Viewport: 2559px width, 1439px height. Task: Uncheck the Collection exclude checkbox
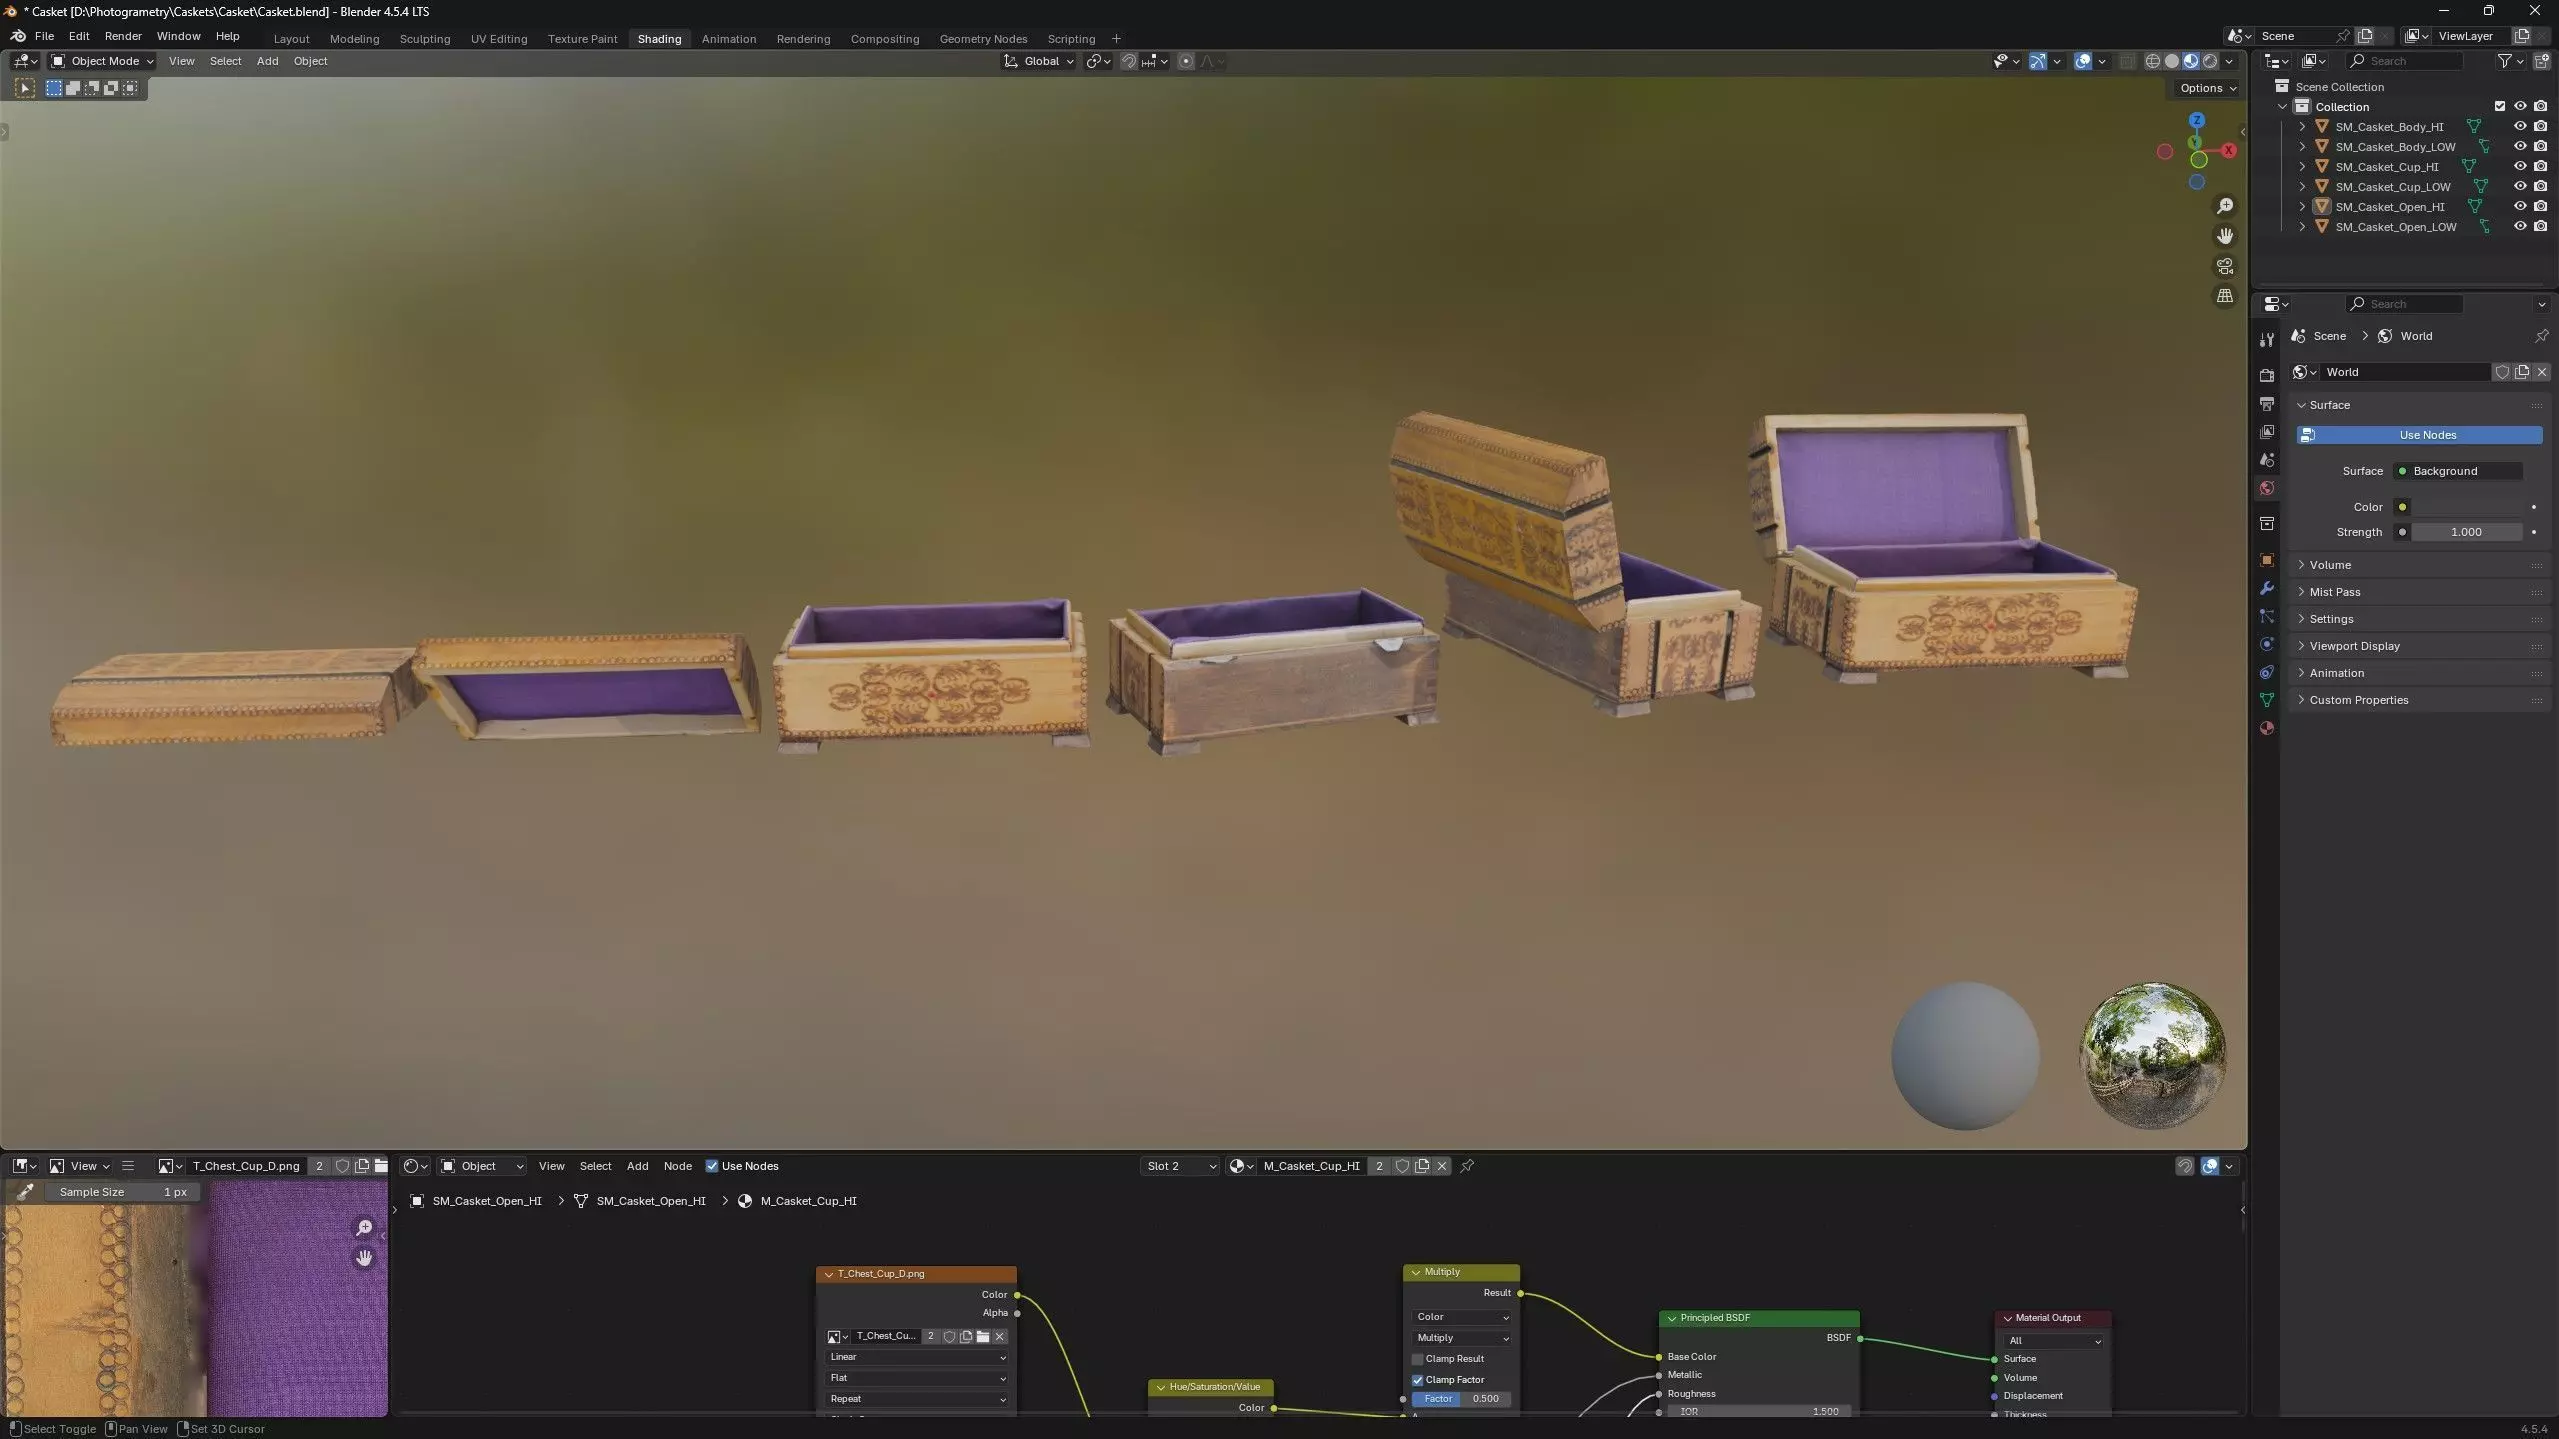pos(2500,107)
